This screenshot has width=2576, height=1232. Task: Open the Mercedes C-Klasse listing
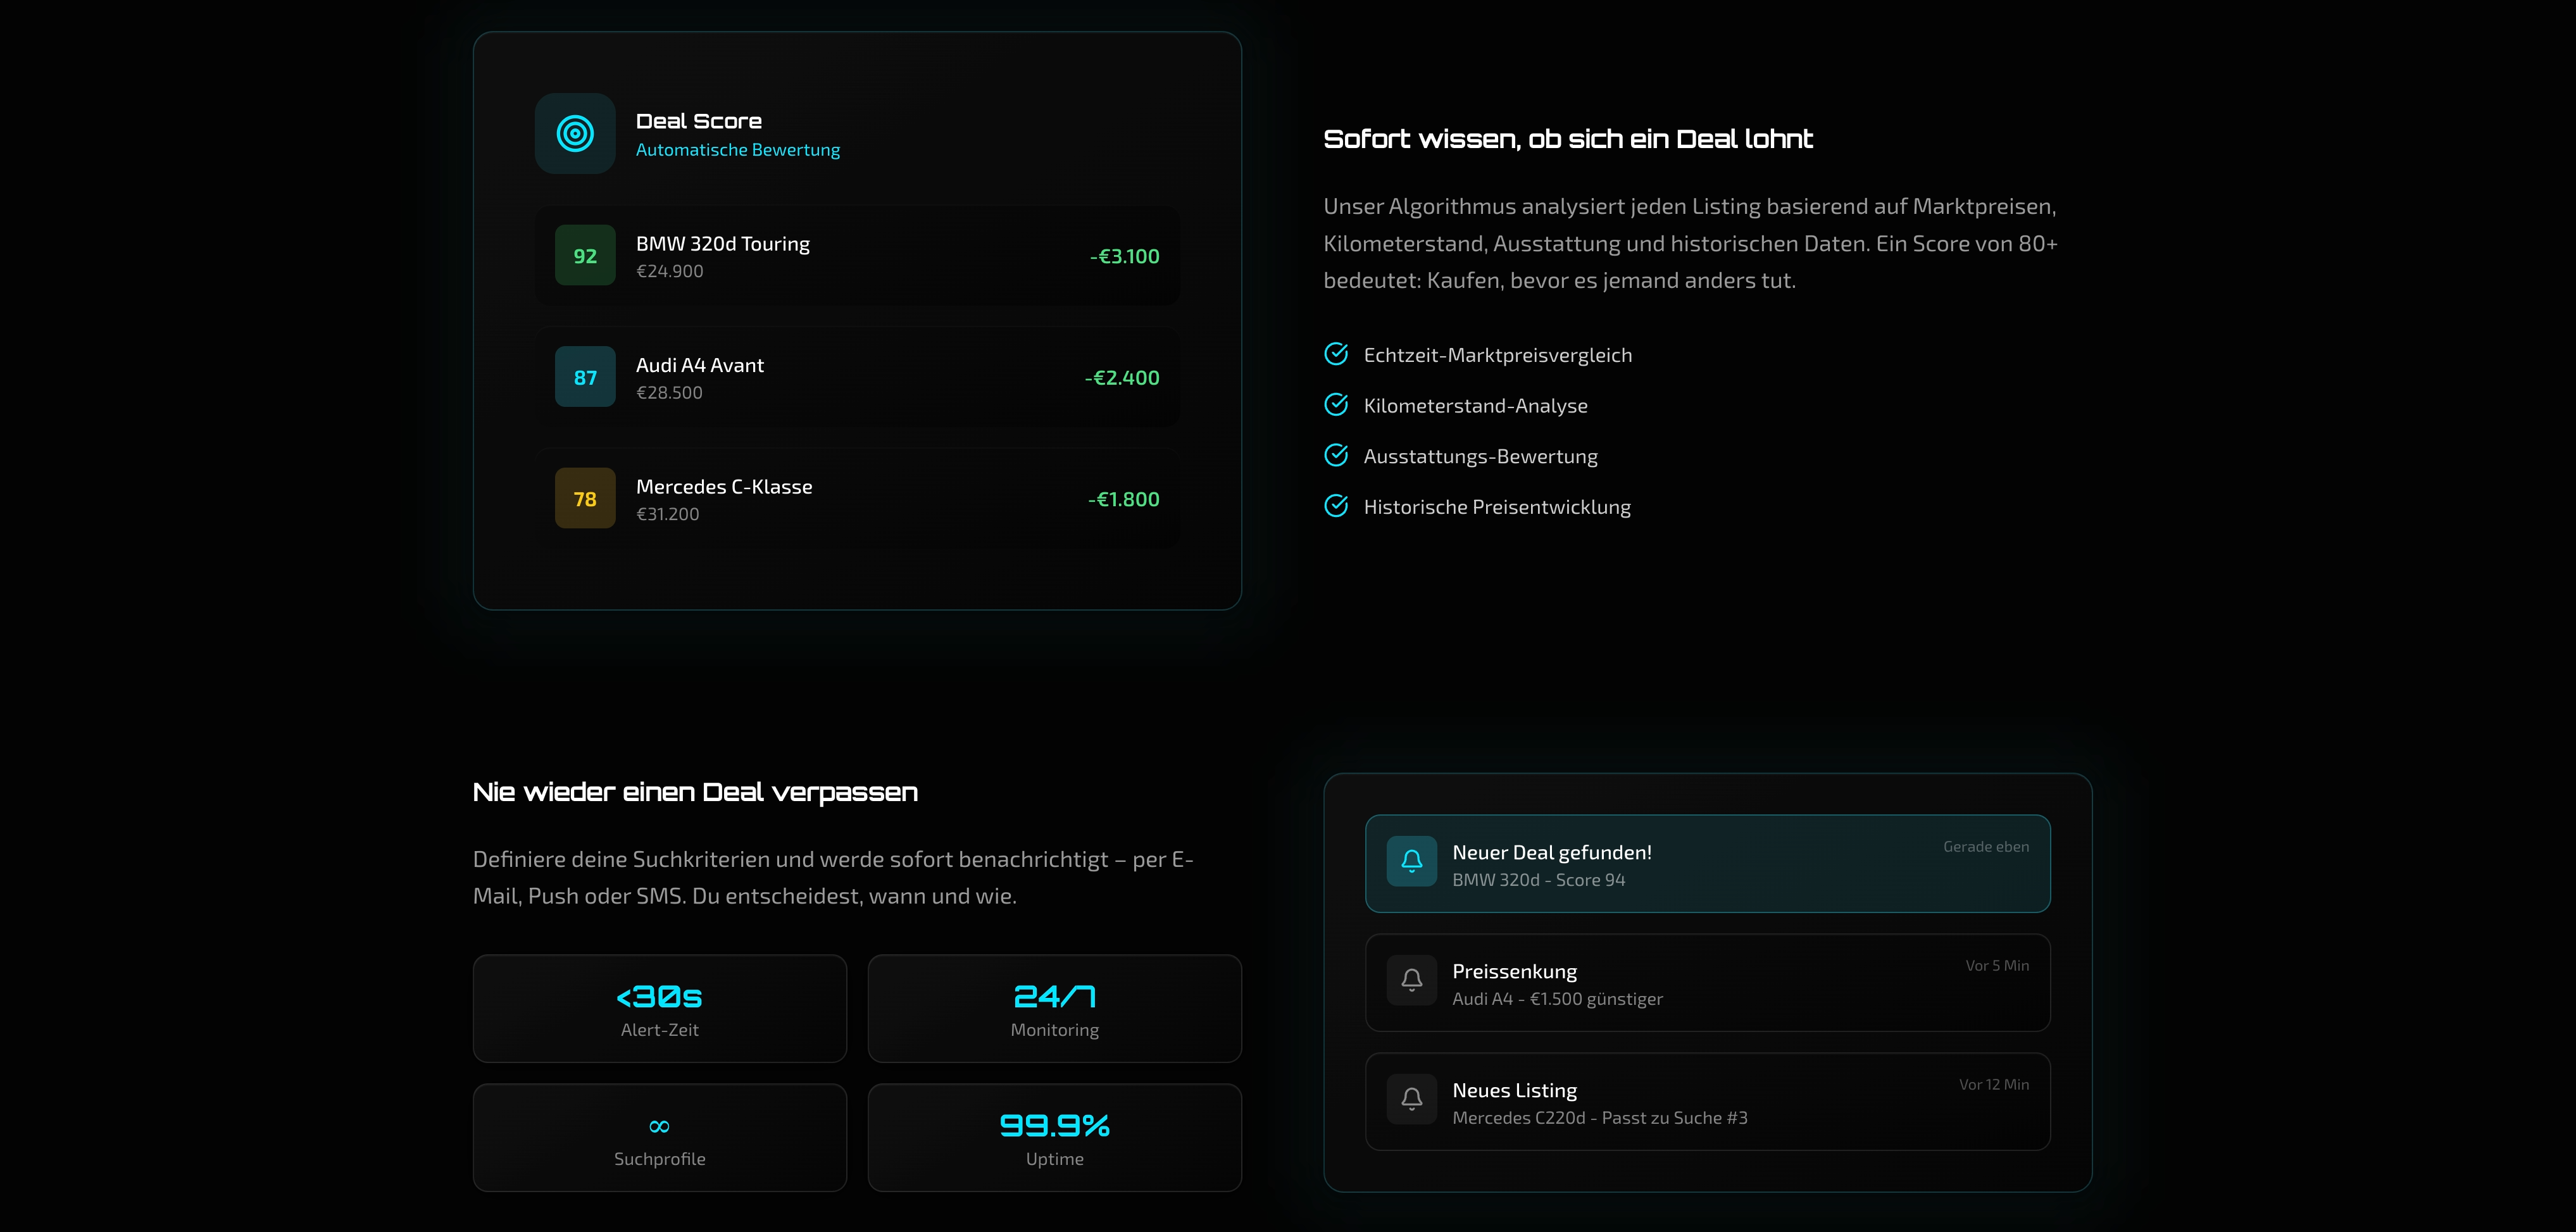tap(857, 498)
